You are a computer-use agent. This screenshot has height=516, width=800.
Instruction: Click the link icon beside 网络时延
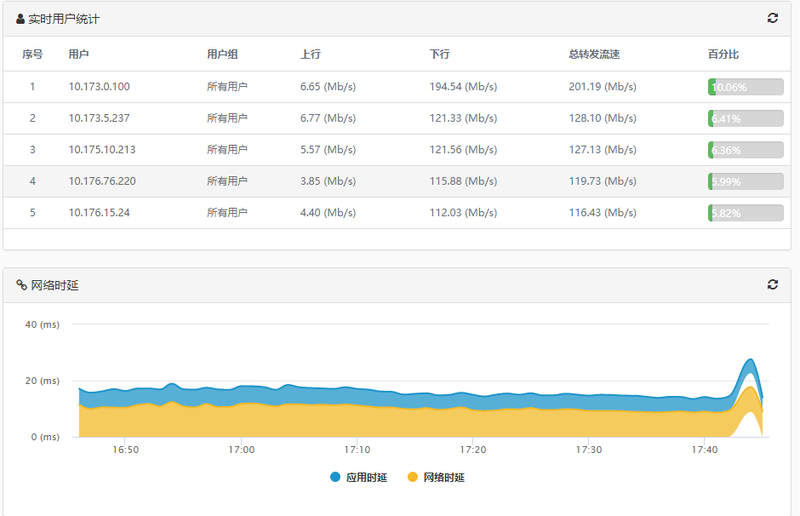click(x=21, y=285)
